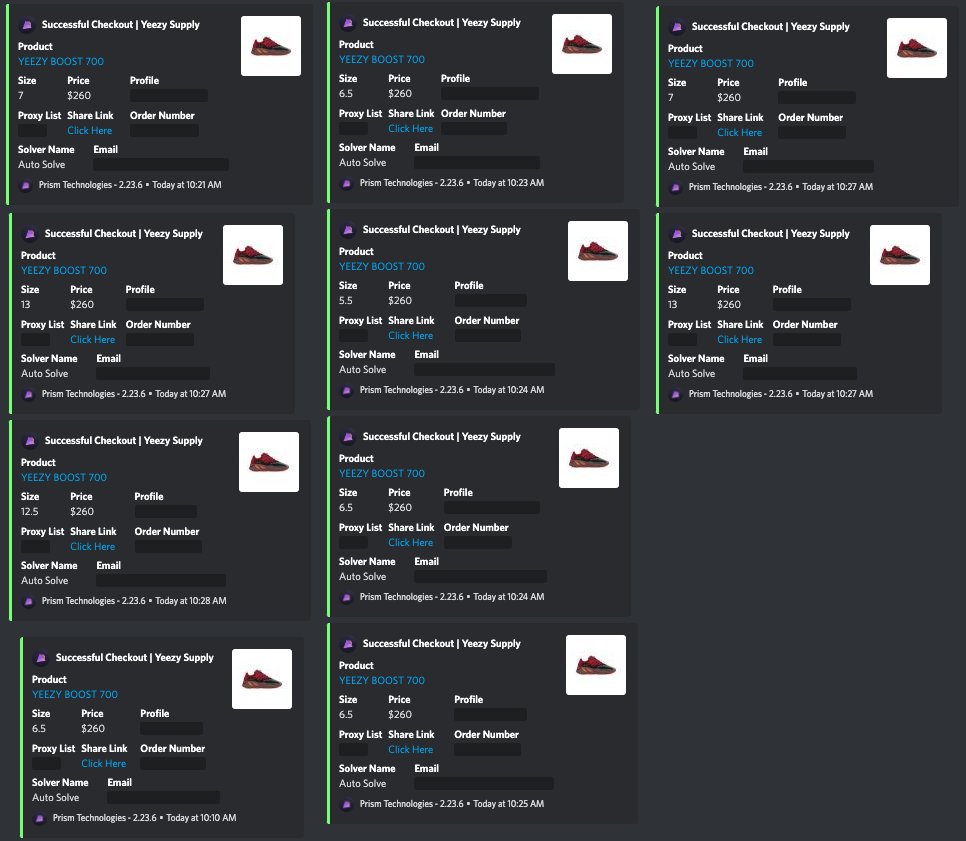966x841 pixels.
Task: Click the Prism footer icon on the size 5.5 checkout
Action: pyautogui.click(x=347, y=391)
